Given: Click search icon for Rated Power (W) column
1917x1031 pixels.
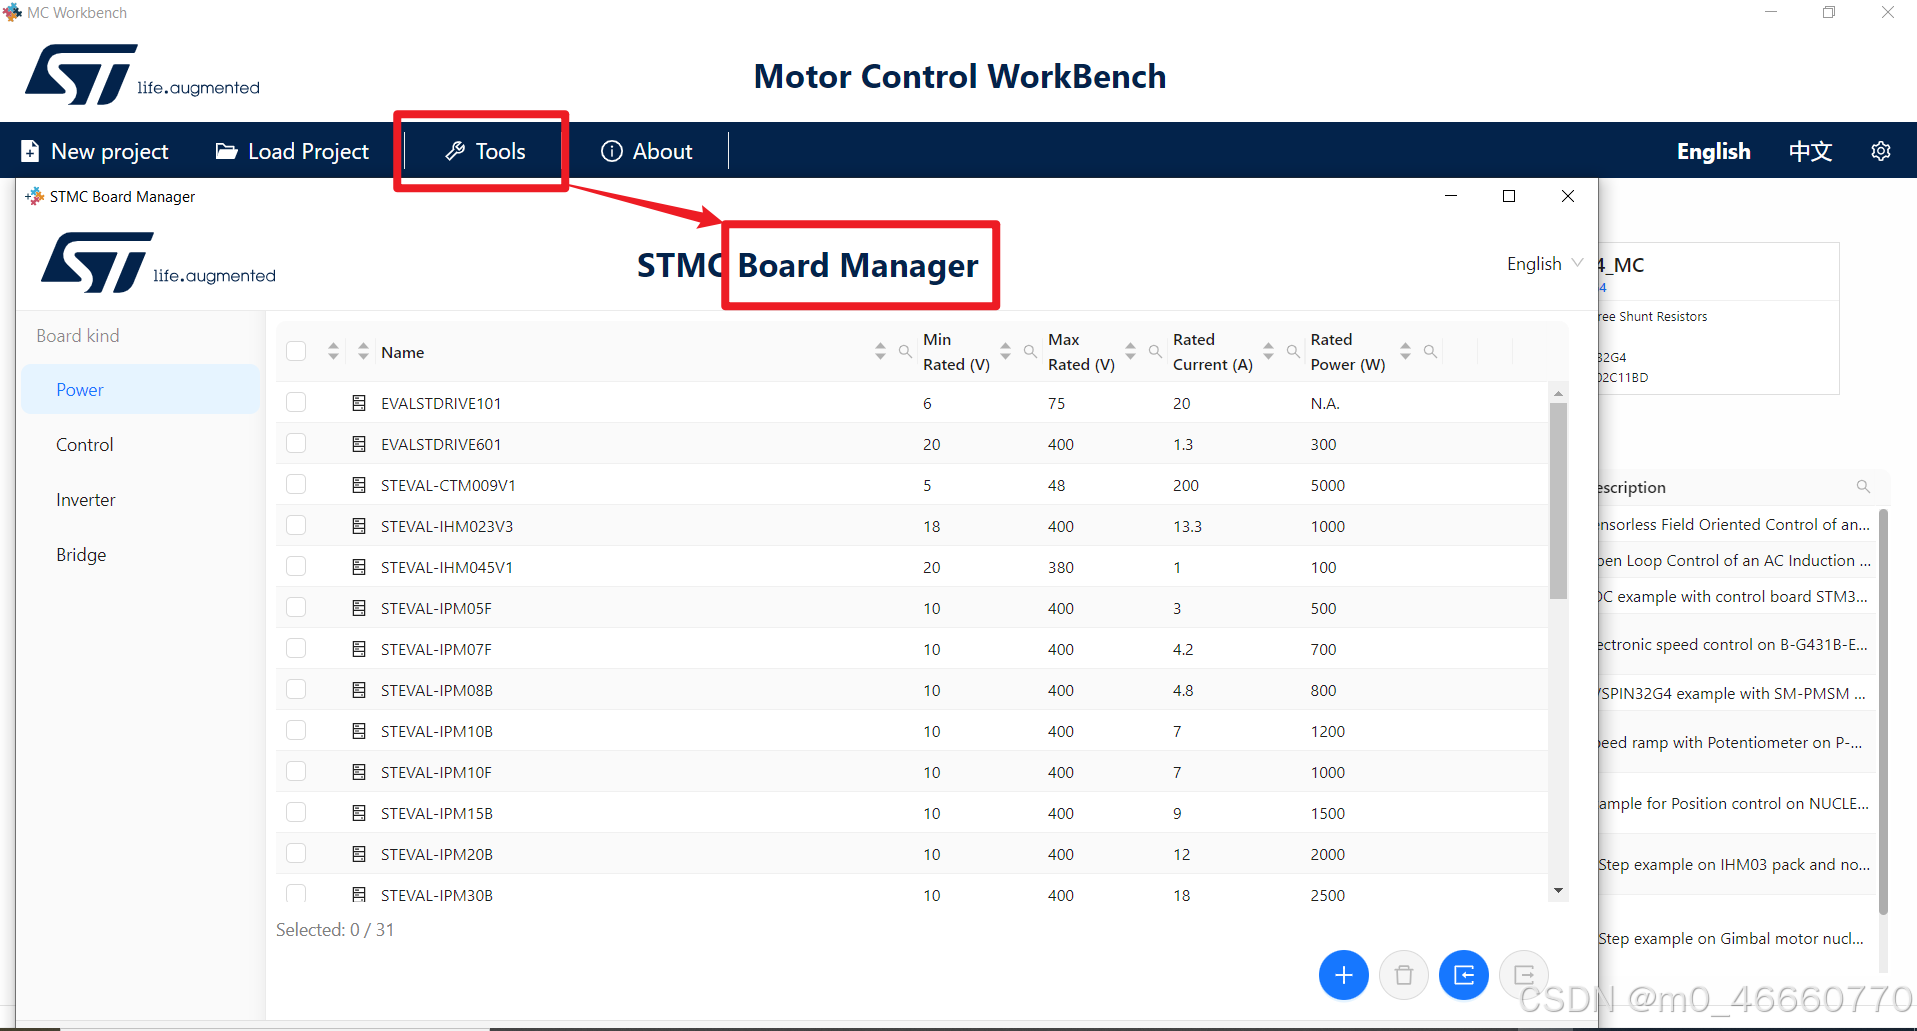Looking at the screenshot, I should (1430, 351).
